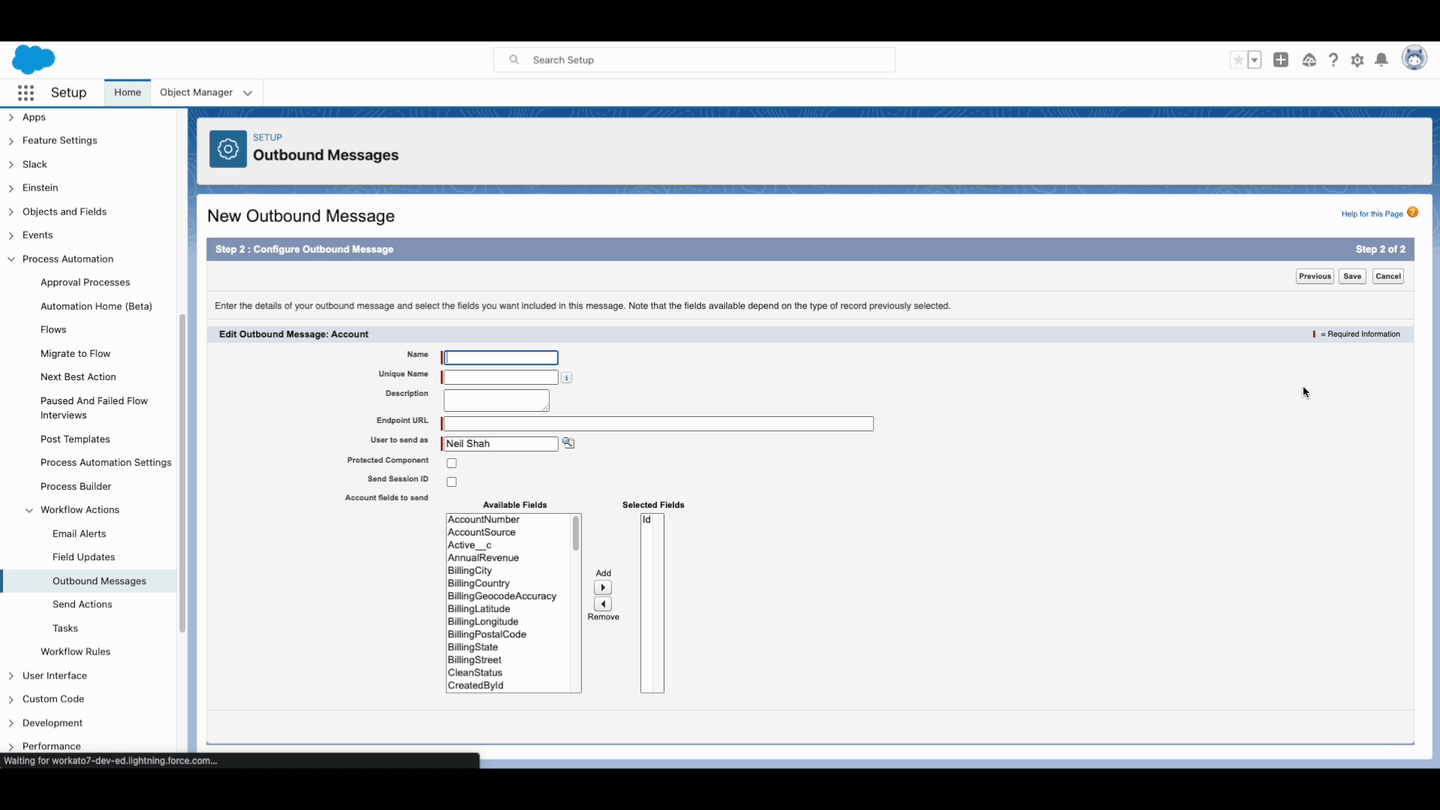Click the Save button
Image resolution: width=1440 pixels, height=810 pixels.
point(1352,276)
